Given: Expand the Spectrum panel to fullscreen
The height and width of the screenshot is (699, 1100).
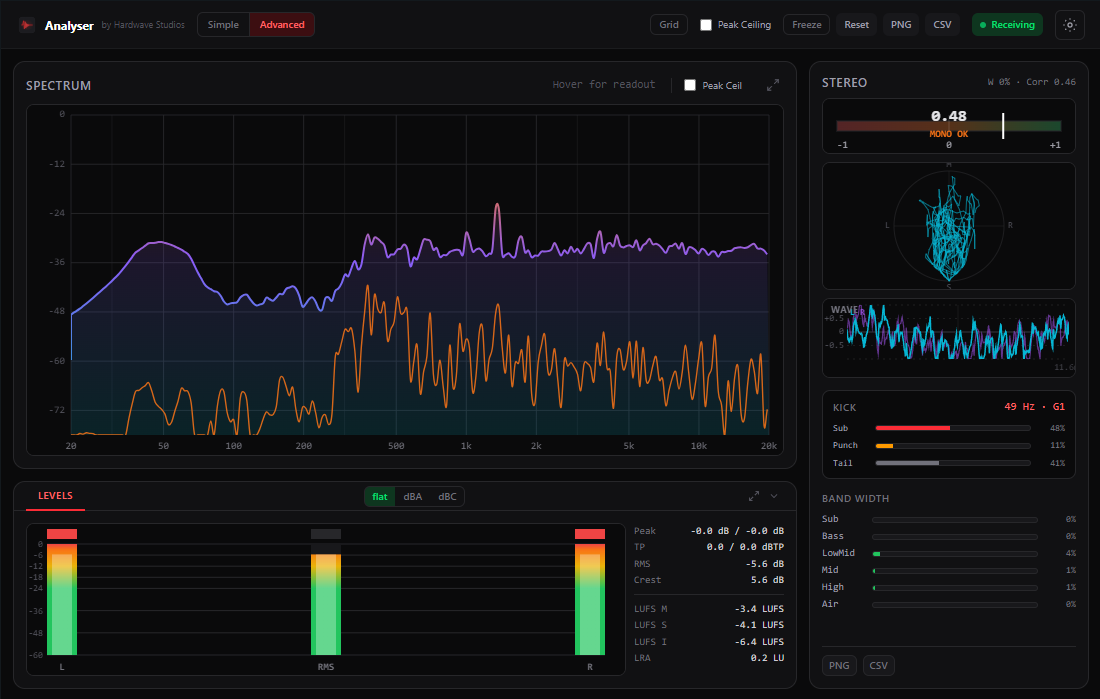Looking at the screenshot, I should (772, 85).
